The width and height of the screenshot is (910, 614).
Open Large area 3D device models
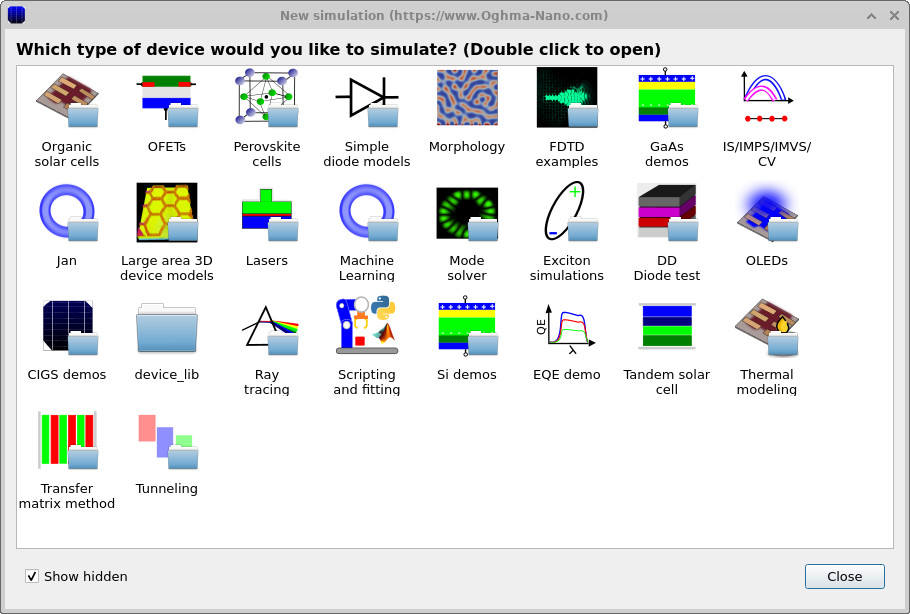[x=167, y=212]
